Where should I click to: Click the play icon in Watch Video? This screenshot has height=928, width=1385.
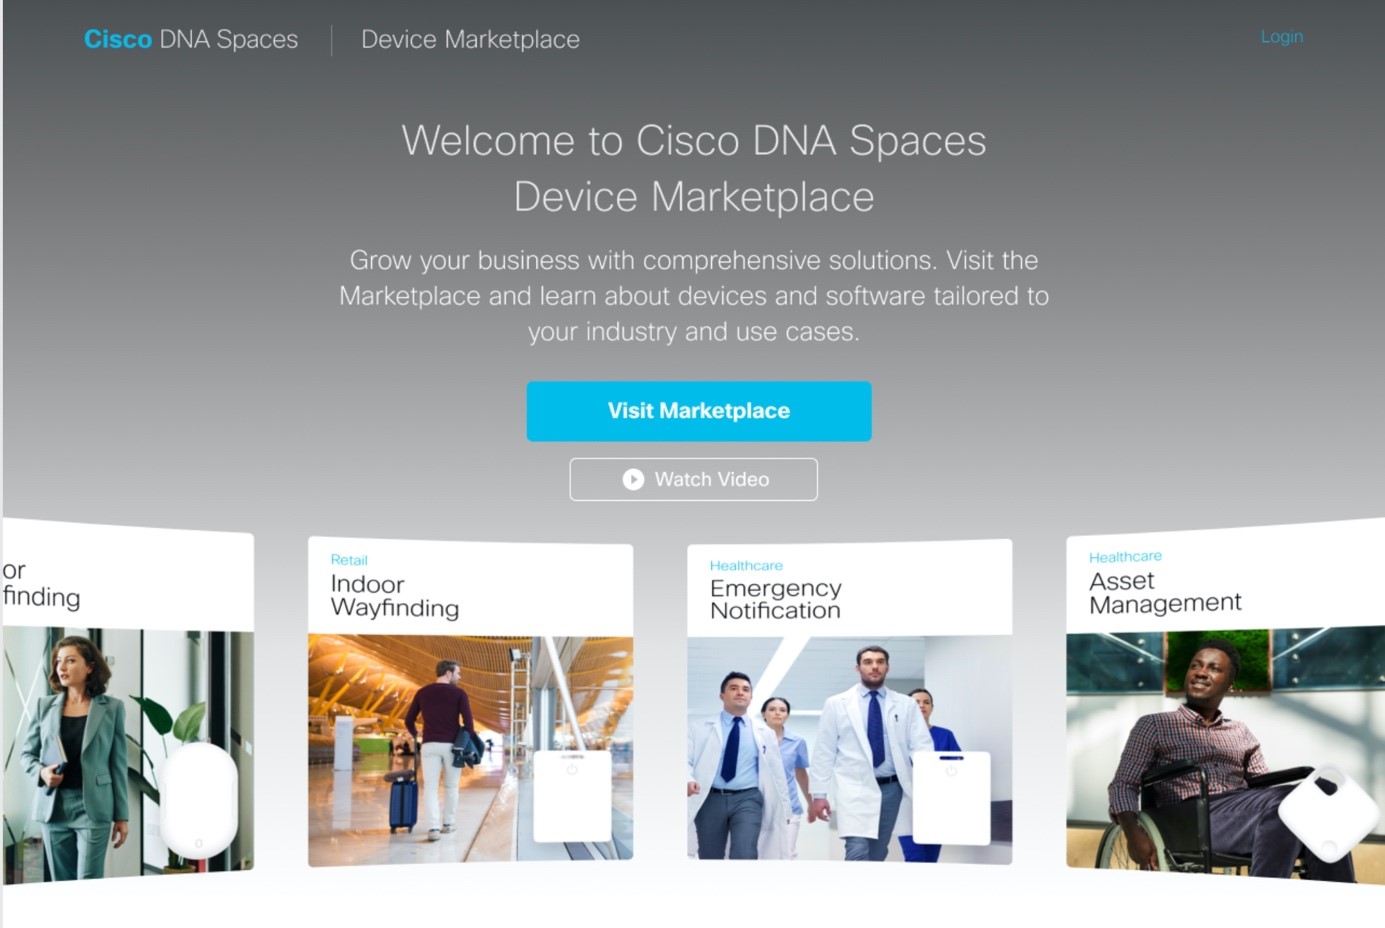pos(633,480)
